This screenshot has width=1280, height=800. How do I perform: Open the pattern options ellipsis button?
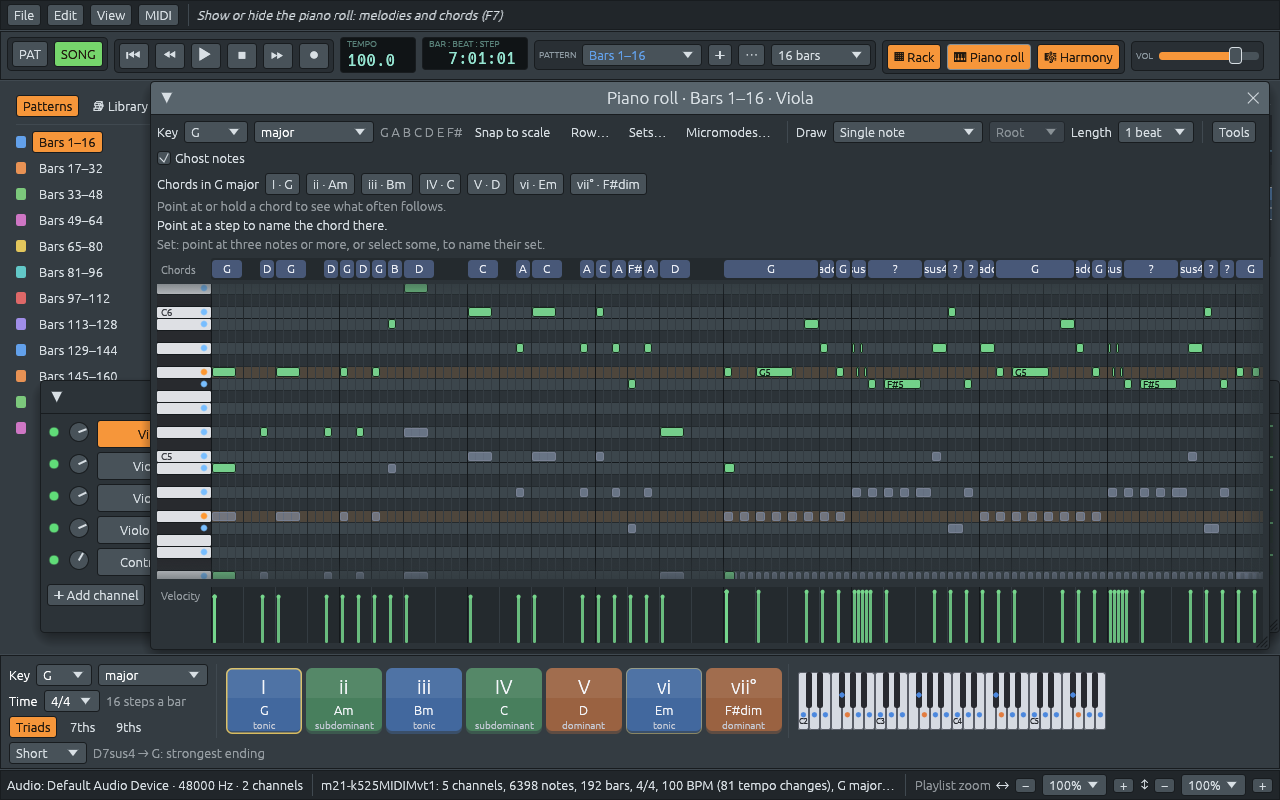click(x=752, y=55)
